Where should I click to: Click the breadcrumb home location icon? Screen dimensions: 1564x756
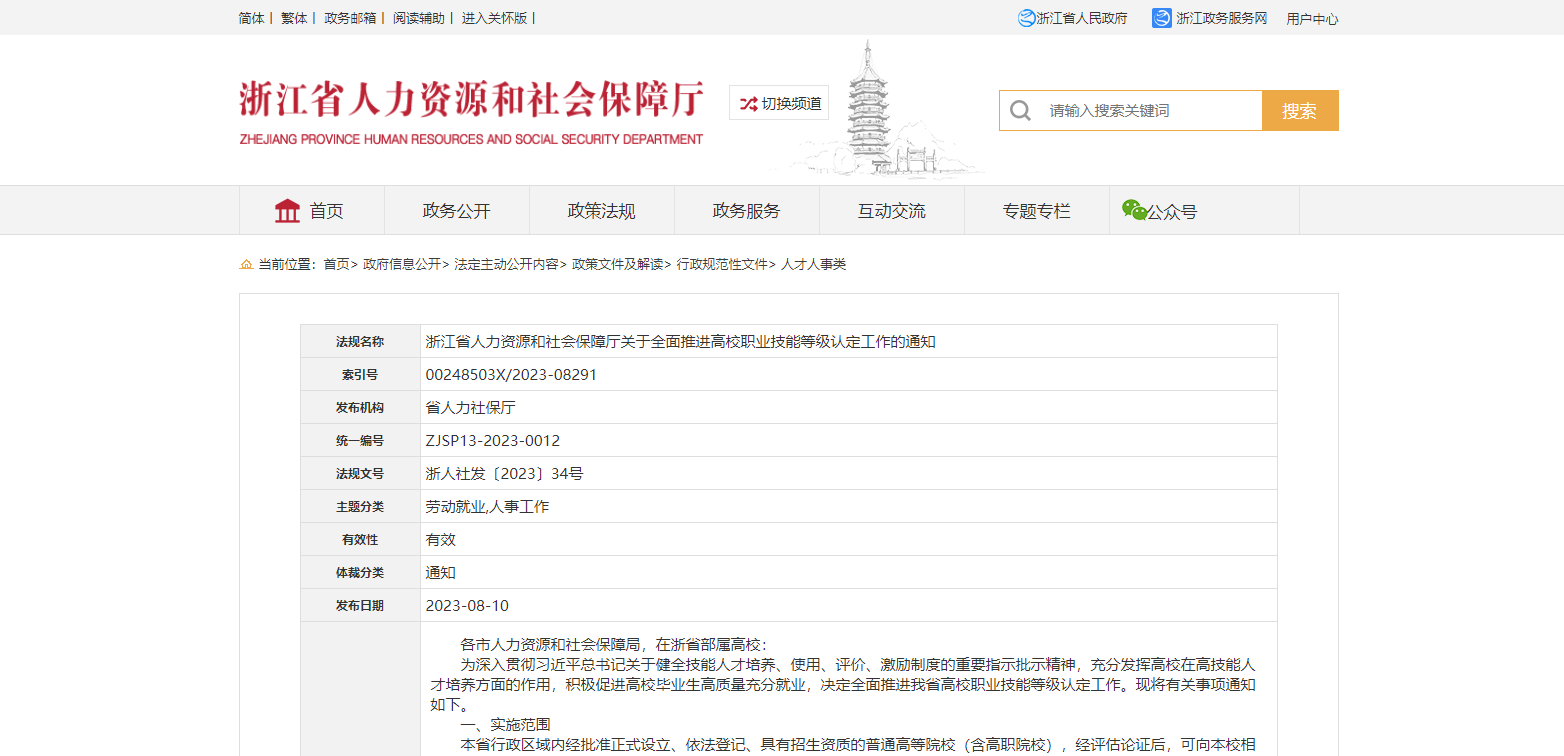point(246,265)
